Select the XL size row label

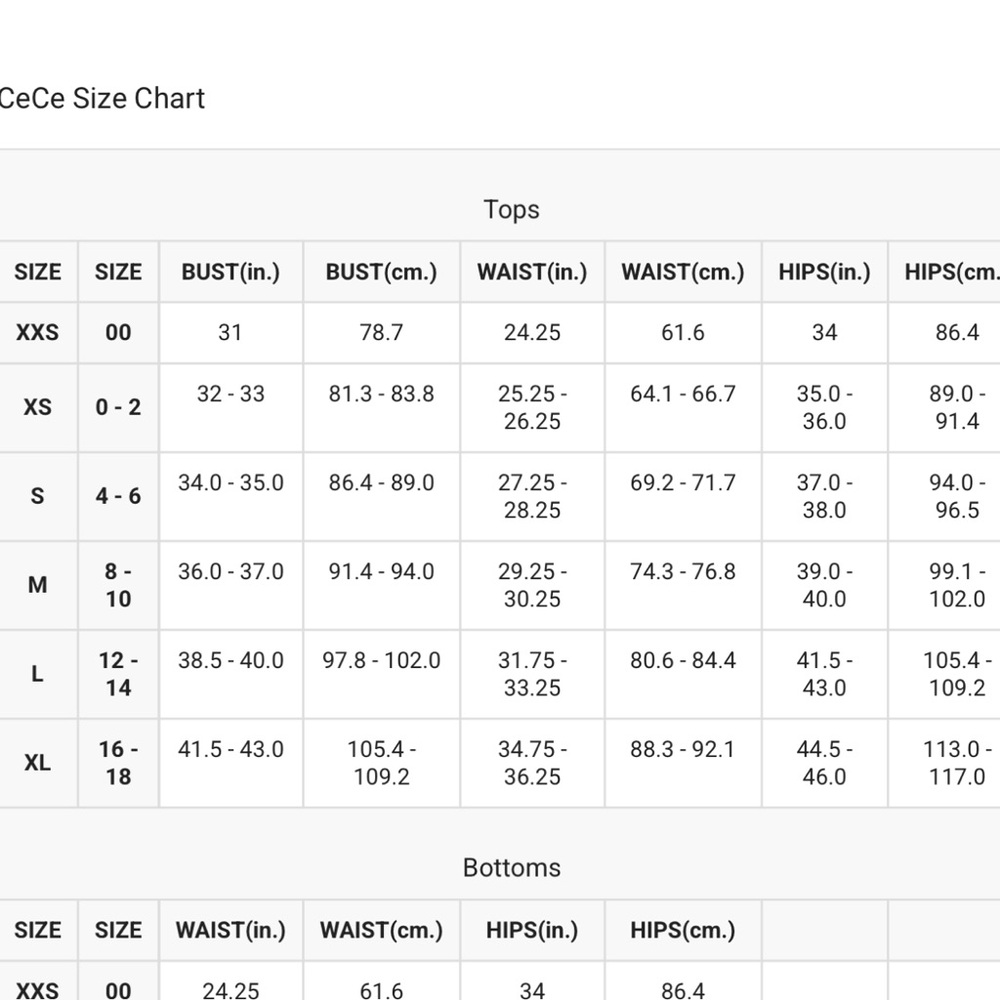point(38,763)
